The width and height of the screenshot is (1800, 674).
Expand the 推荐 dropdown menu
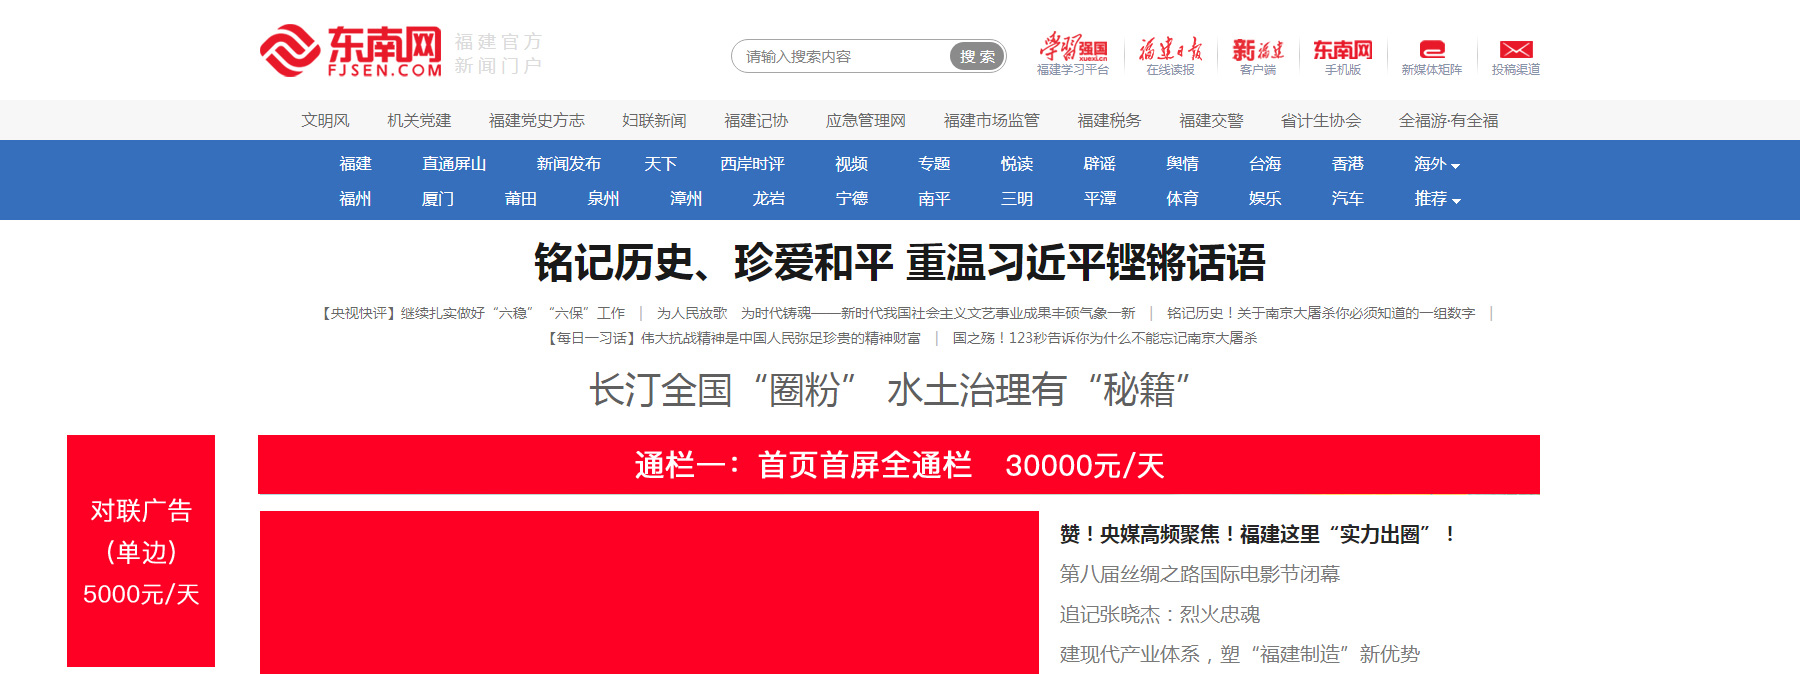coord(1437,199)
